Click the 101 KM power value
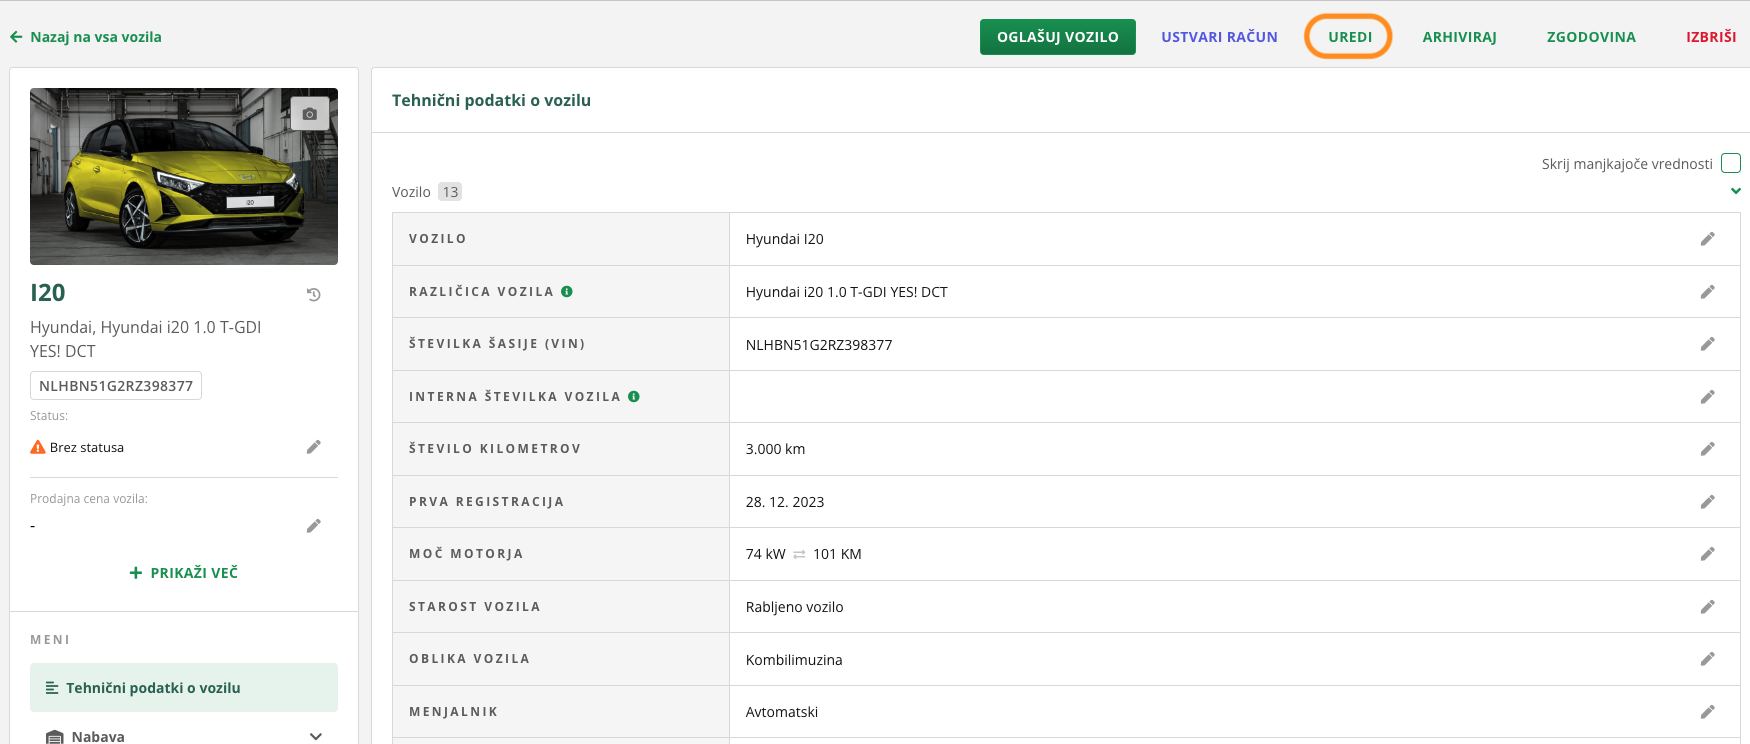This screenshot has width=1750, height=744. [x=837, y=554]
